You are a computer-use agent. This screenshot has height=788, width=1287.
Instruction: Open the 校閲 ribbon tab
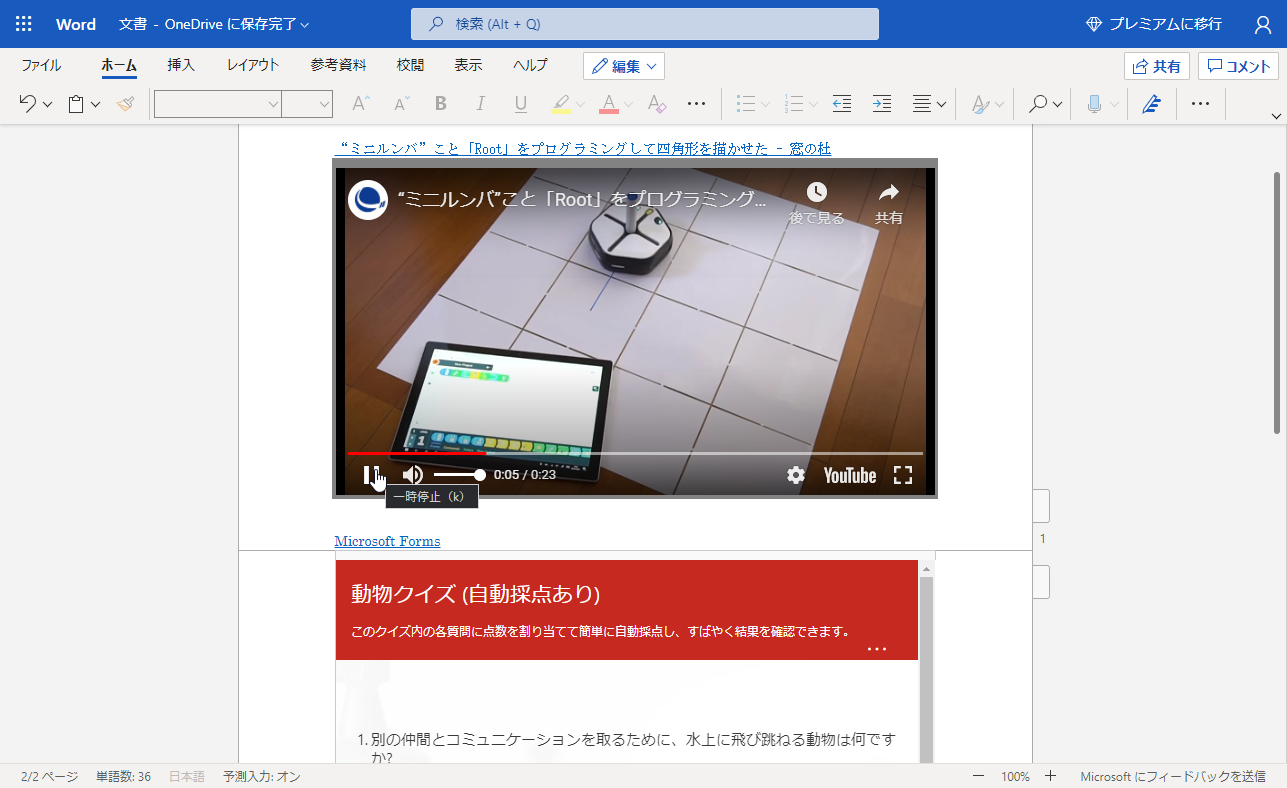[409, 65]
